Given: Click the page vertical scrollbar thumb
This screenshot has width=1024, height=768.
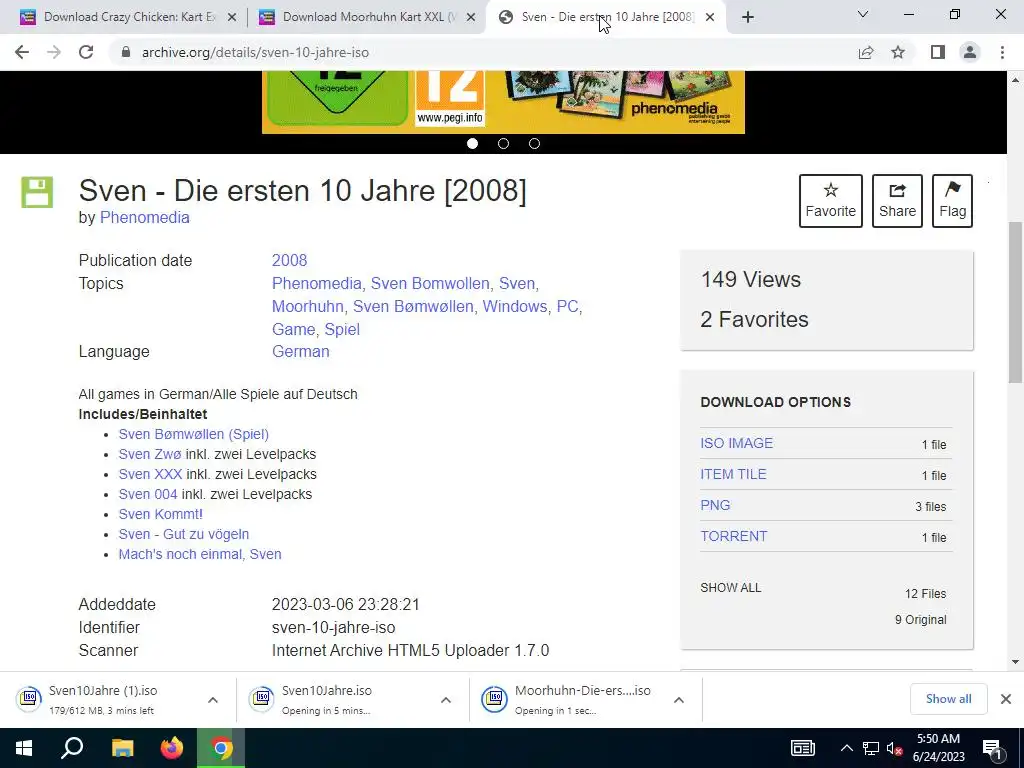Looking at the screenshot, I should (x=1015, y=302).
